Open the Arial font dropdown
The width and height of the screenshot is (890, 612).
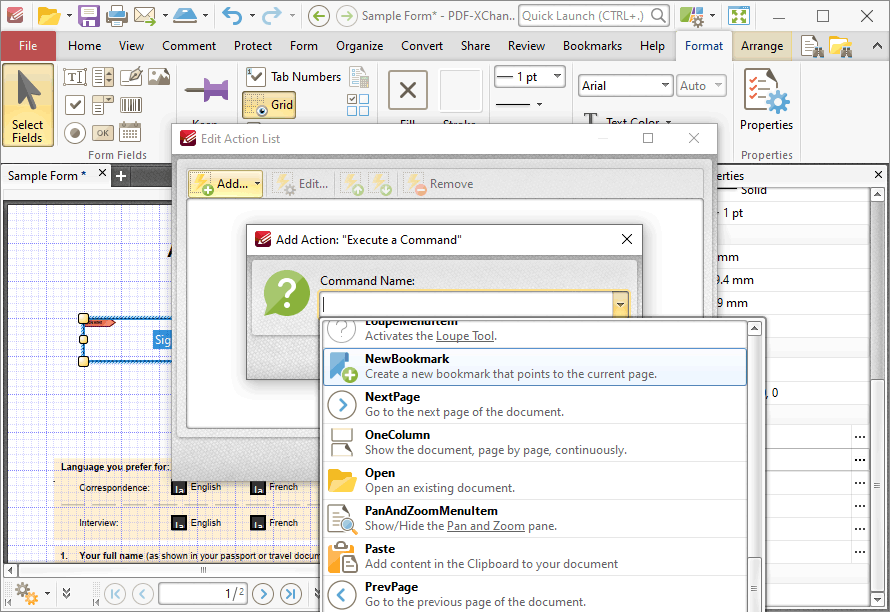coord(625,86)
